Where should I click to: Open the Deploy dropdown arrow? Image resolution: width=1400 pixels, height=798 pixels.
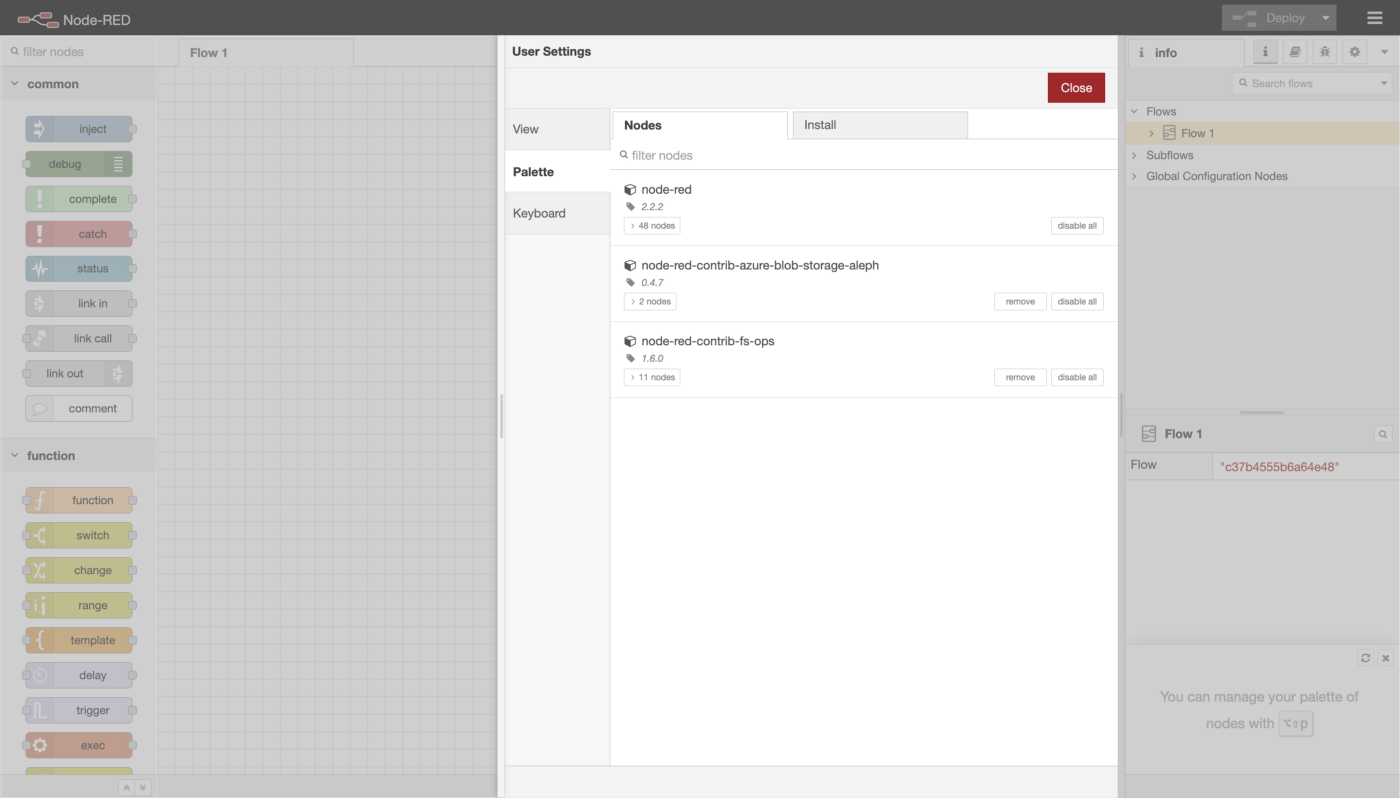1325,18
